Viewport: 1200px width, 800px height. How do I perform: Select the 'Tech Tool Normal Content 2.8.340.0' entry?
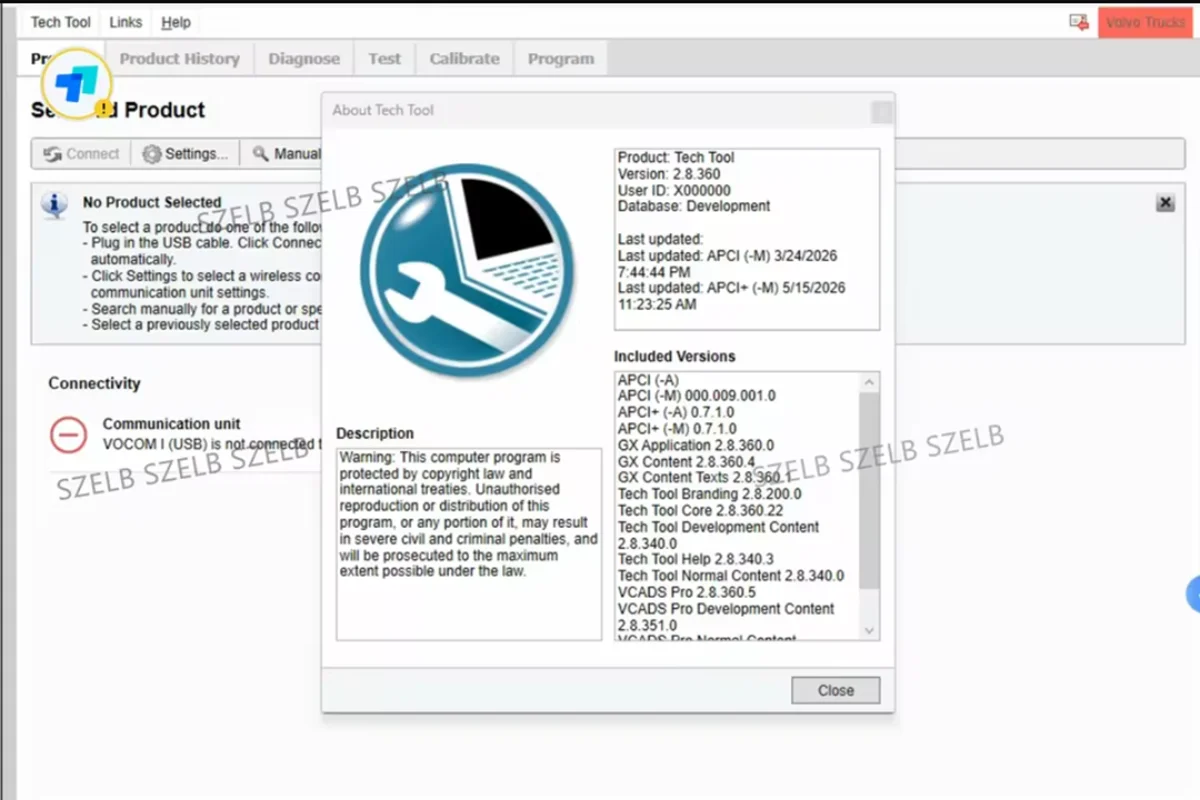pos(731,576)
